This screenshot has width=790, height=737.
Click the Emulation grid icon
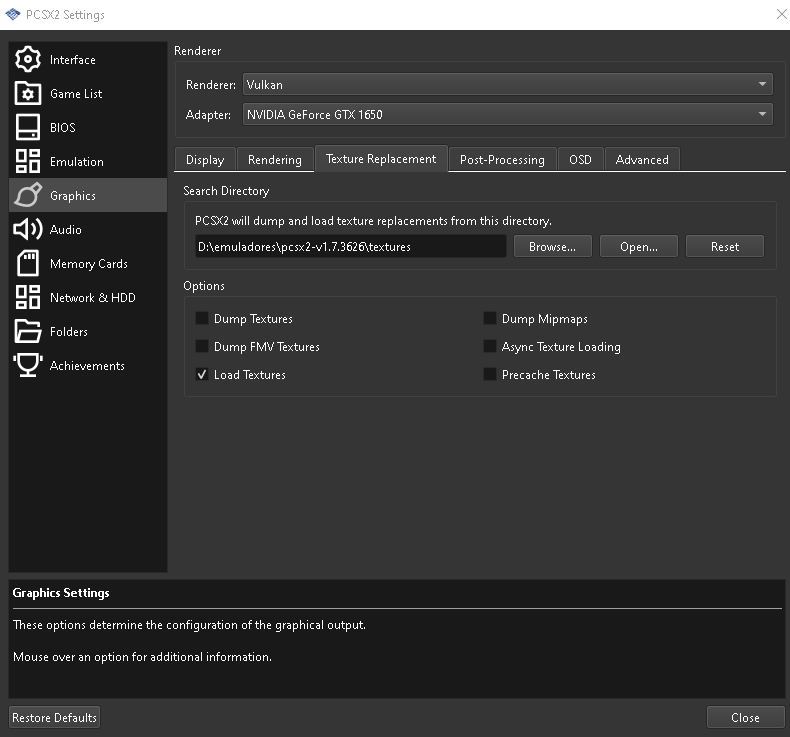(28, 161)
